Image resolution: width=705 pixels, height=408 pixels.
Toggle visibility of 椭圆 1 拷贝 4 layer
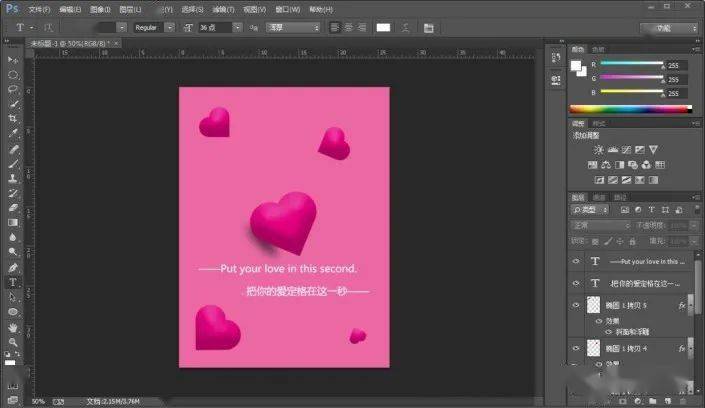pyautogui.click(x=575, y=347)
